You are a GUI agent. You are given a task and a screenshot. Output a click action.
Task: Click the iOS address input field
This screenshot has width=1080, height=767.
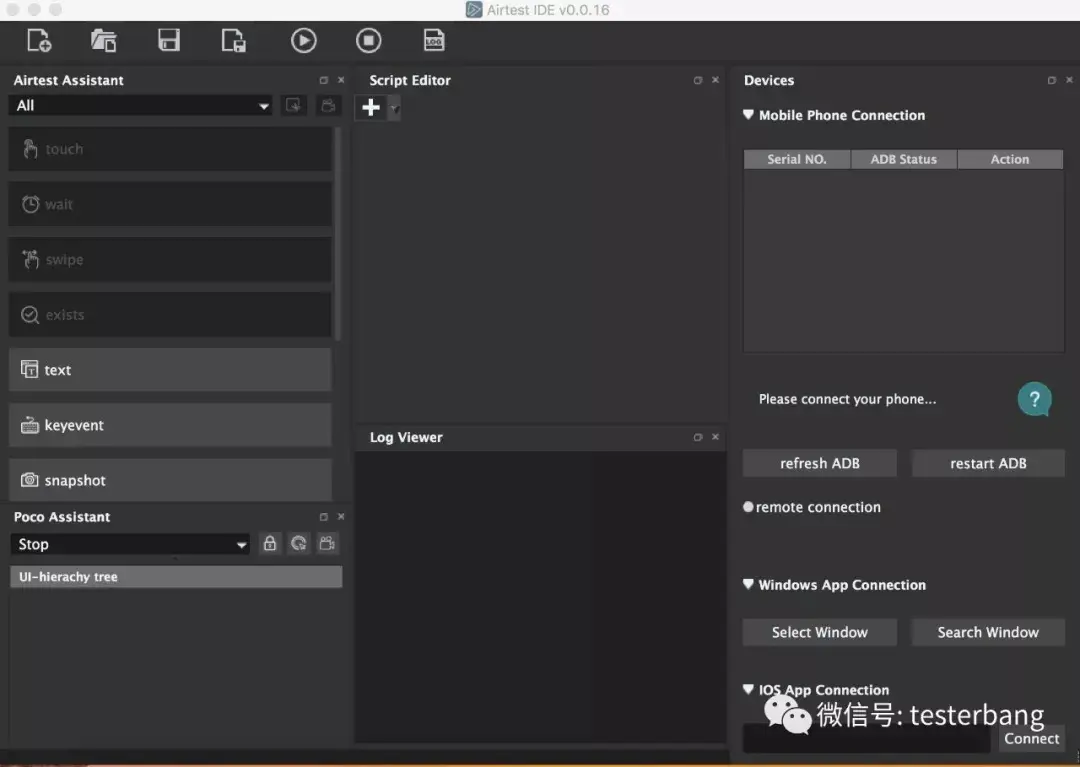tap(866, 738)
